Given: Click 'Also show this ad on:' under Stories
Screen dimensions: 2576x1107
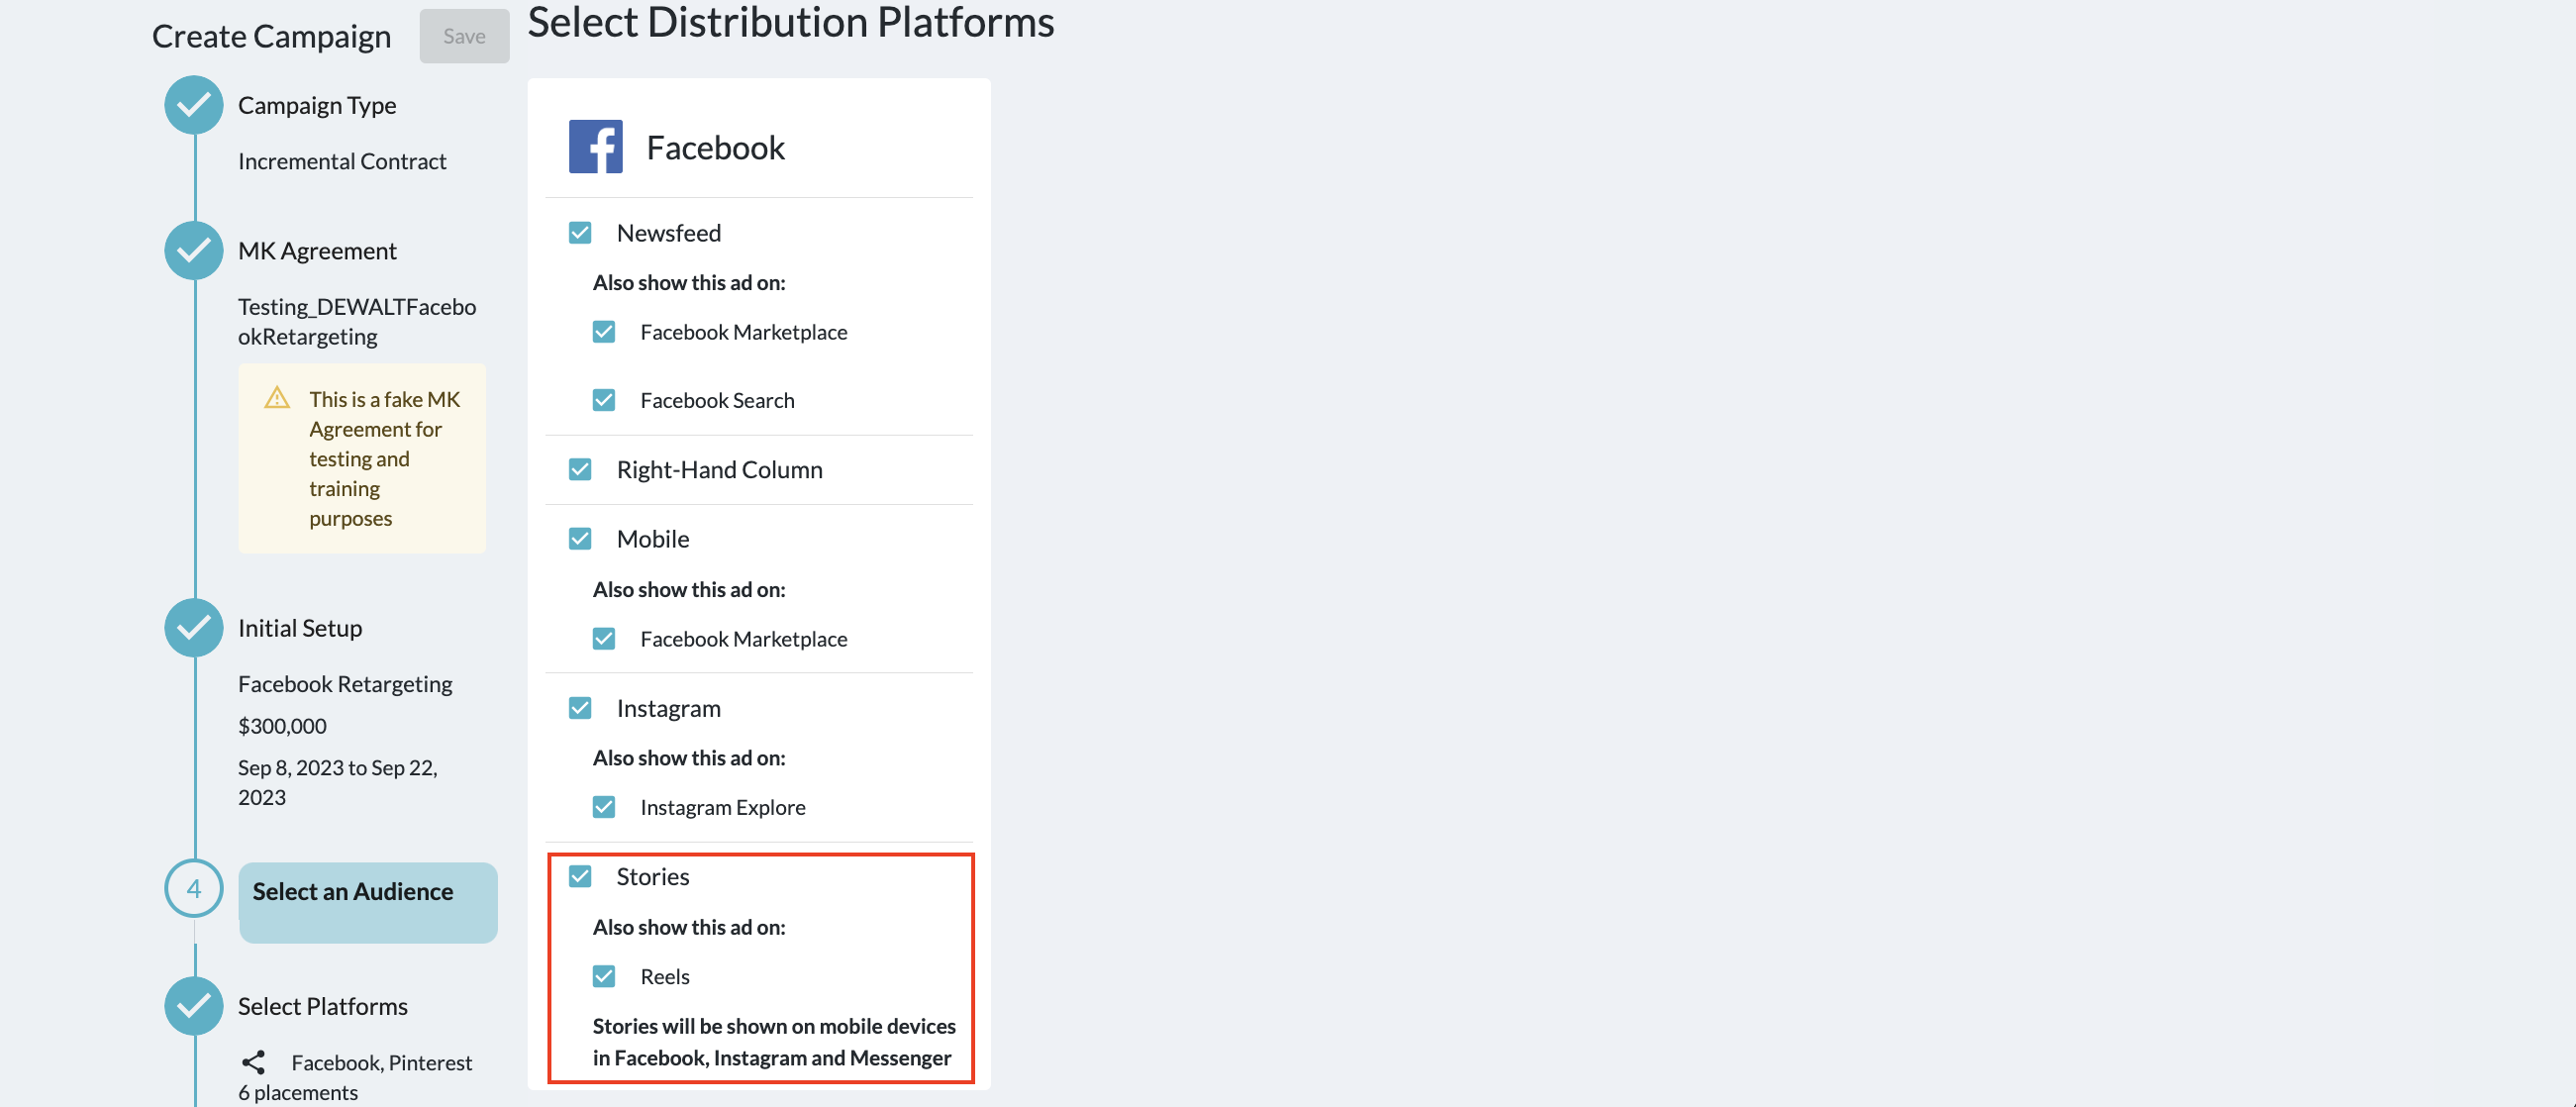Looking at the screenshot, I should click(689, 927).
